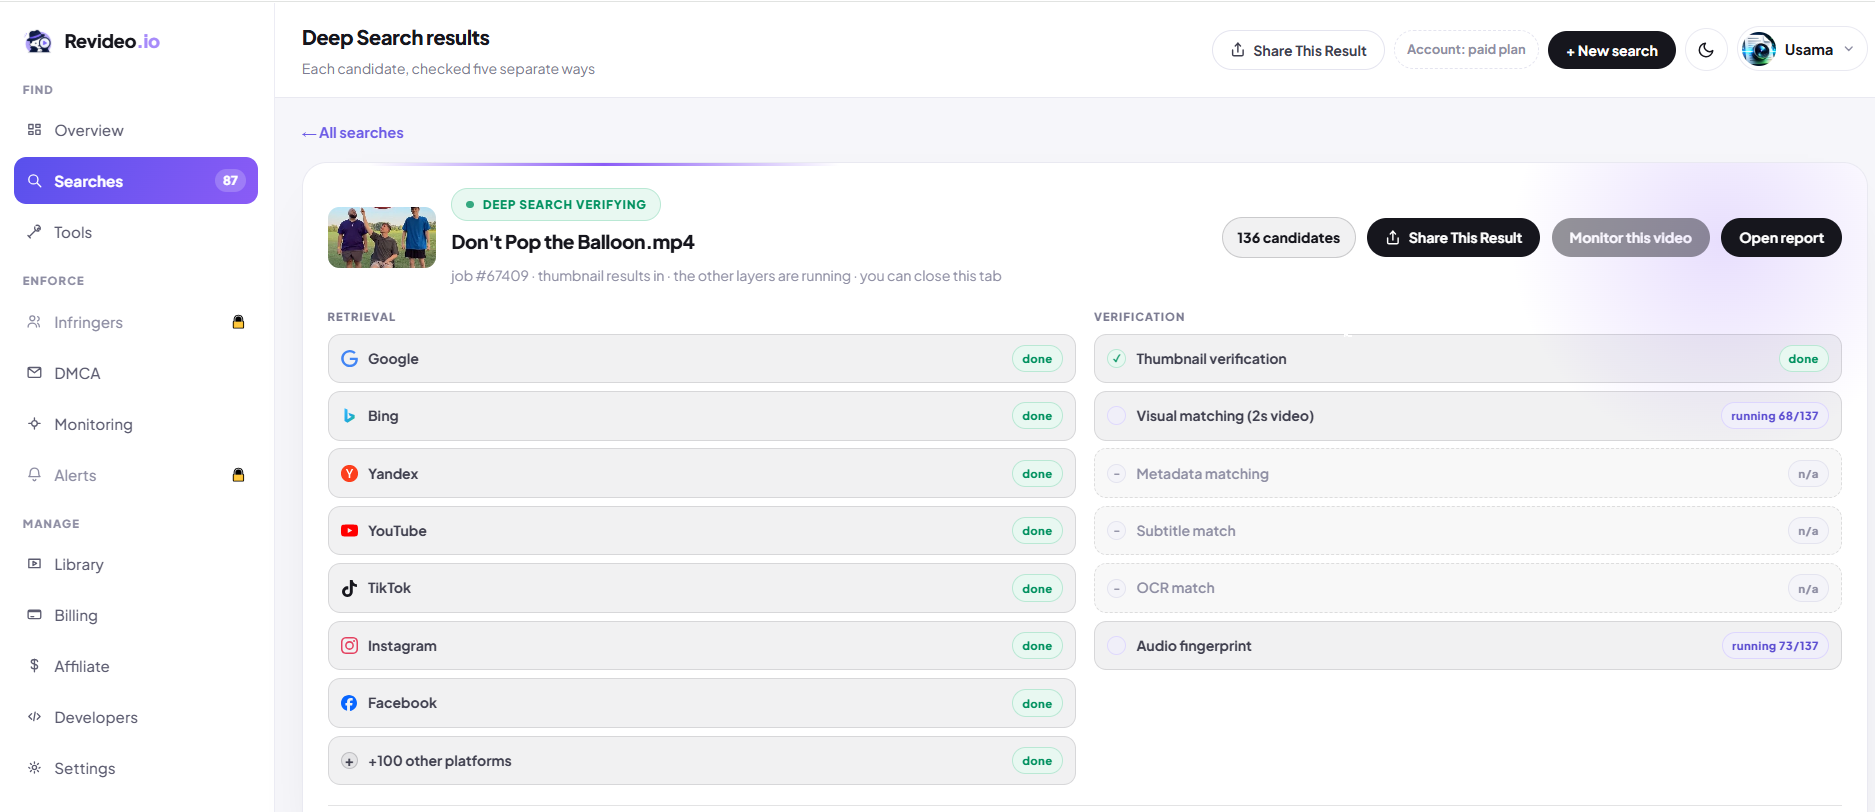Image resolution: width=1875 pixels, height=812 pixels.
Task: Click the Thumbnail verification check circle
Action: [1117, 359]
